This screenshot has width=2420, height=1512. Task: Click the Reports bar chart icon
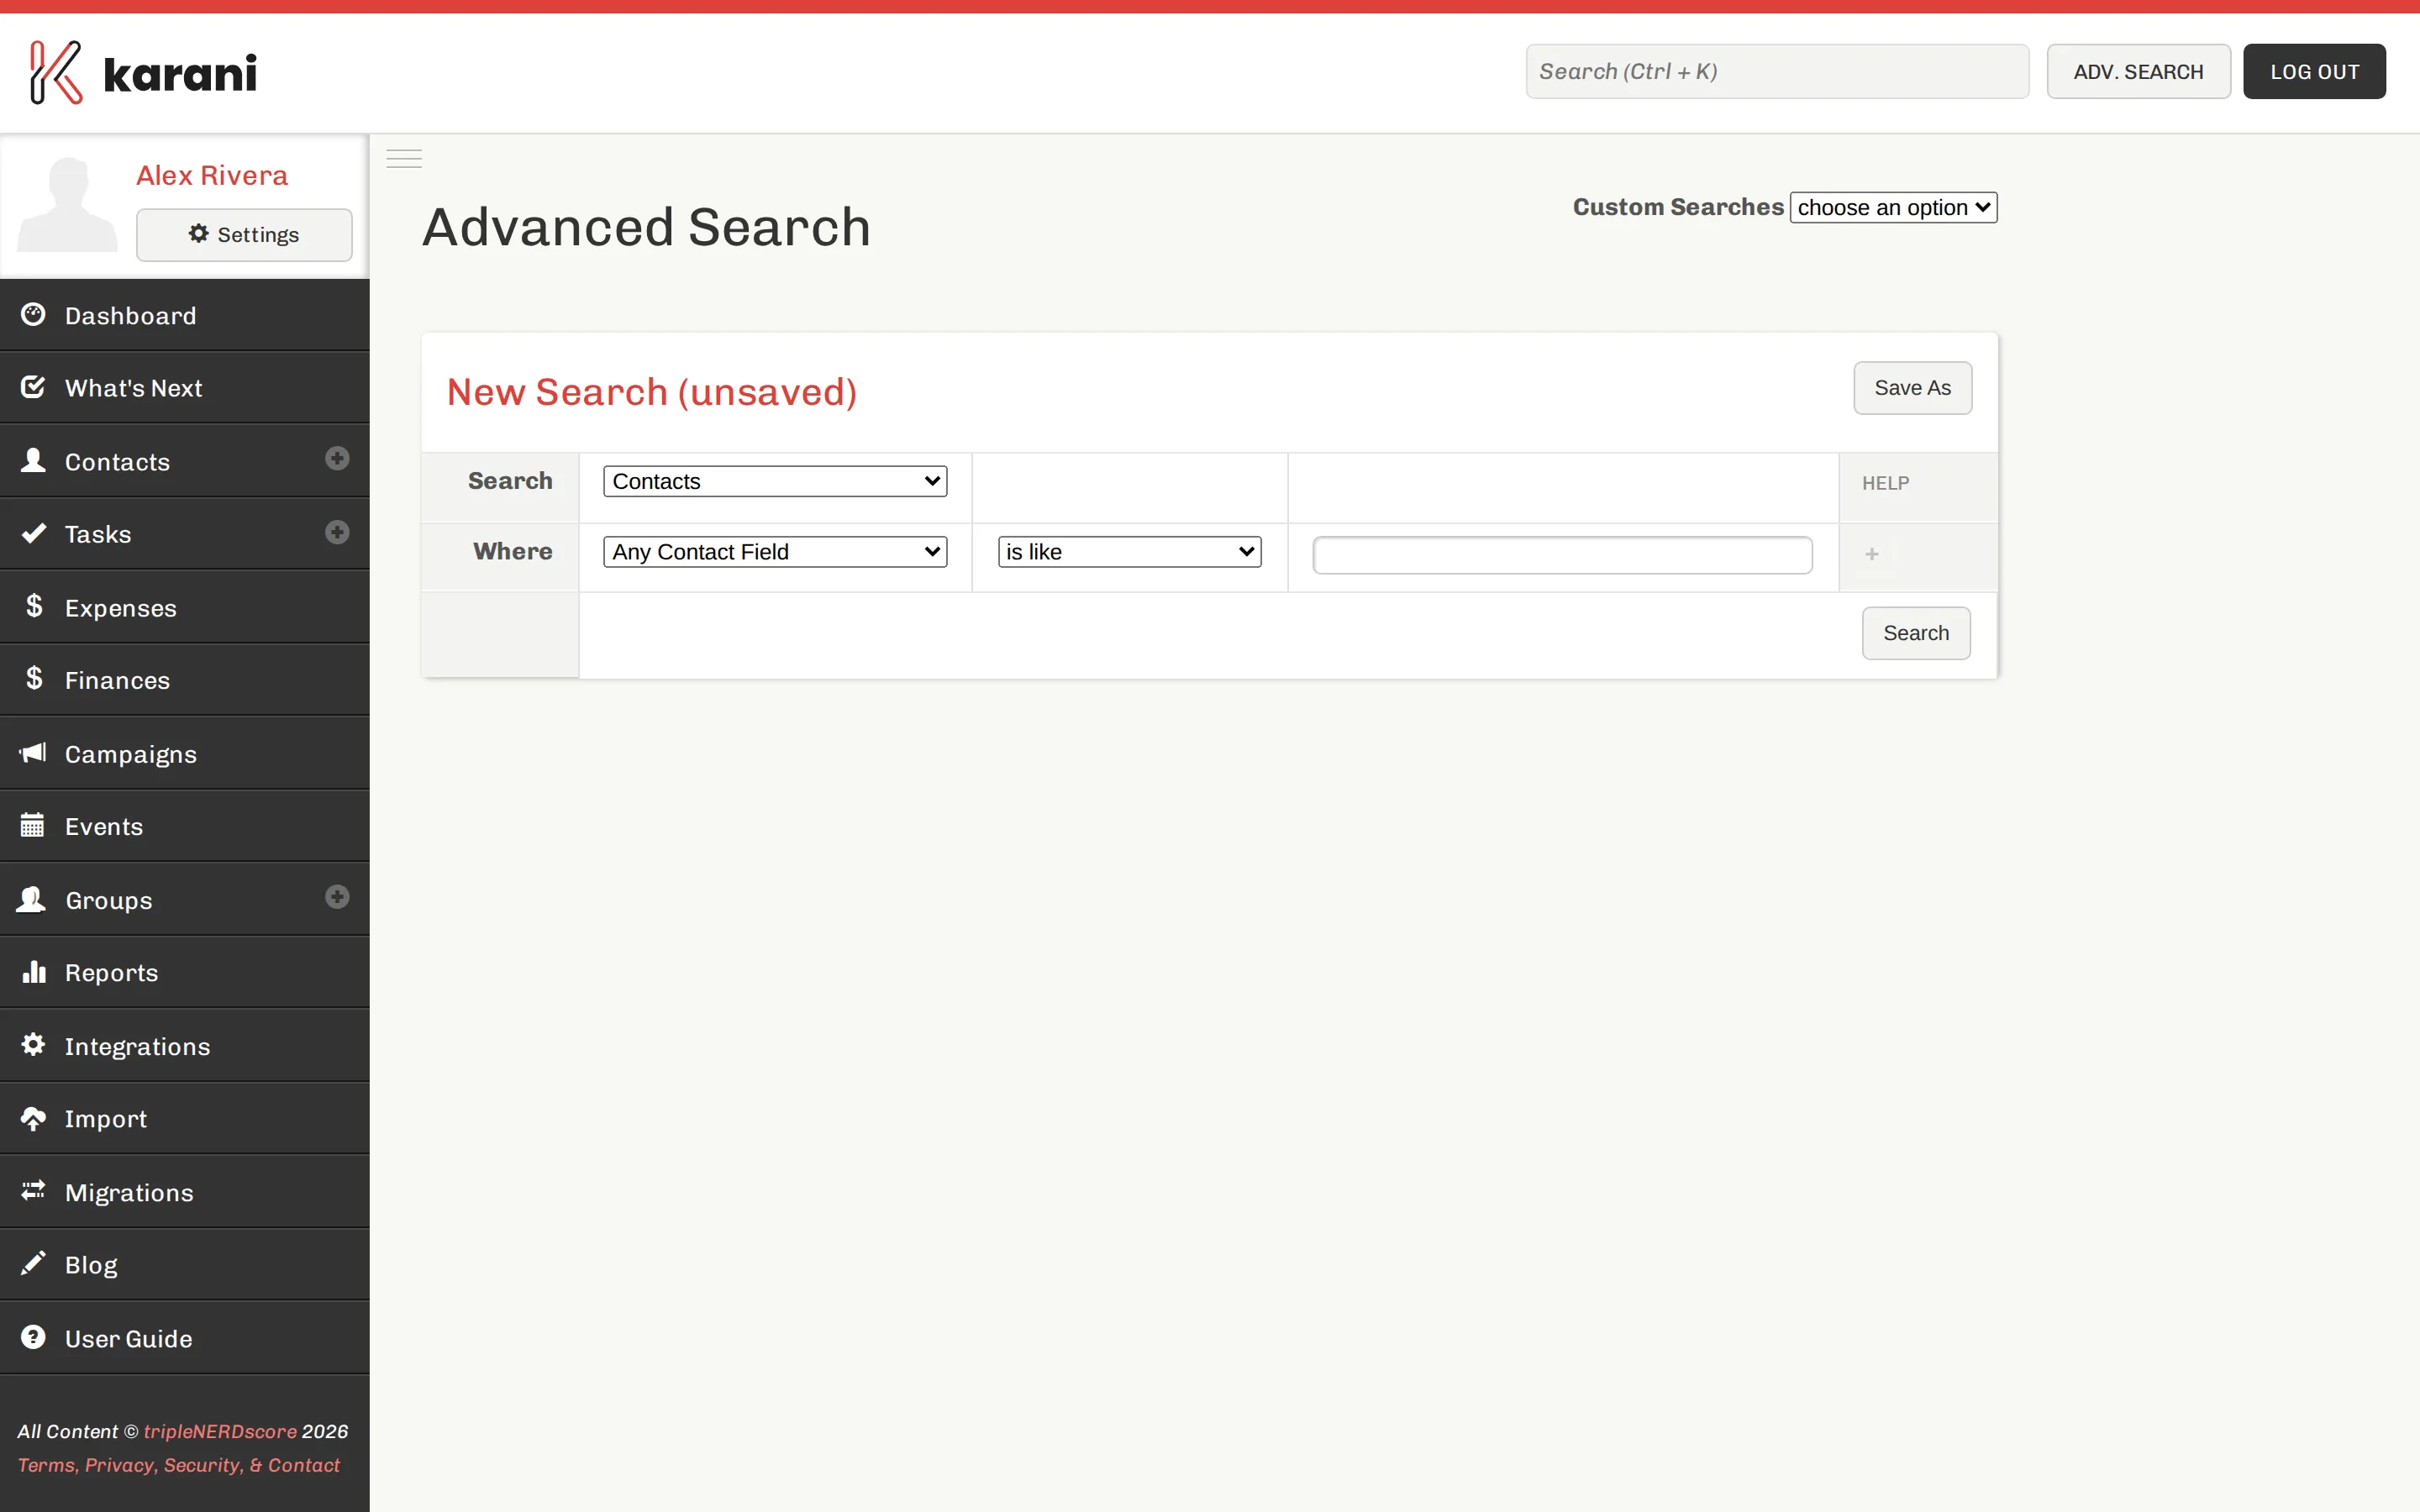[34, 971]
